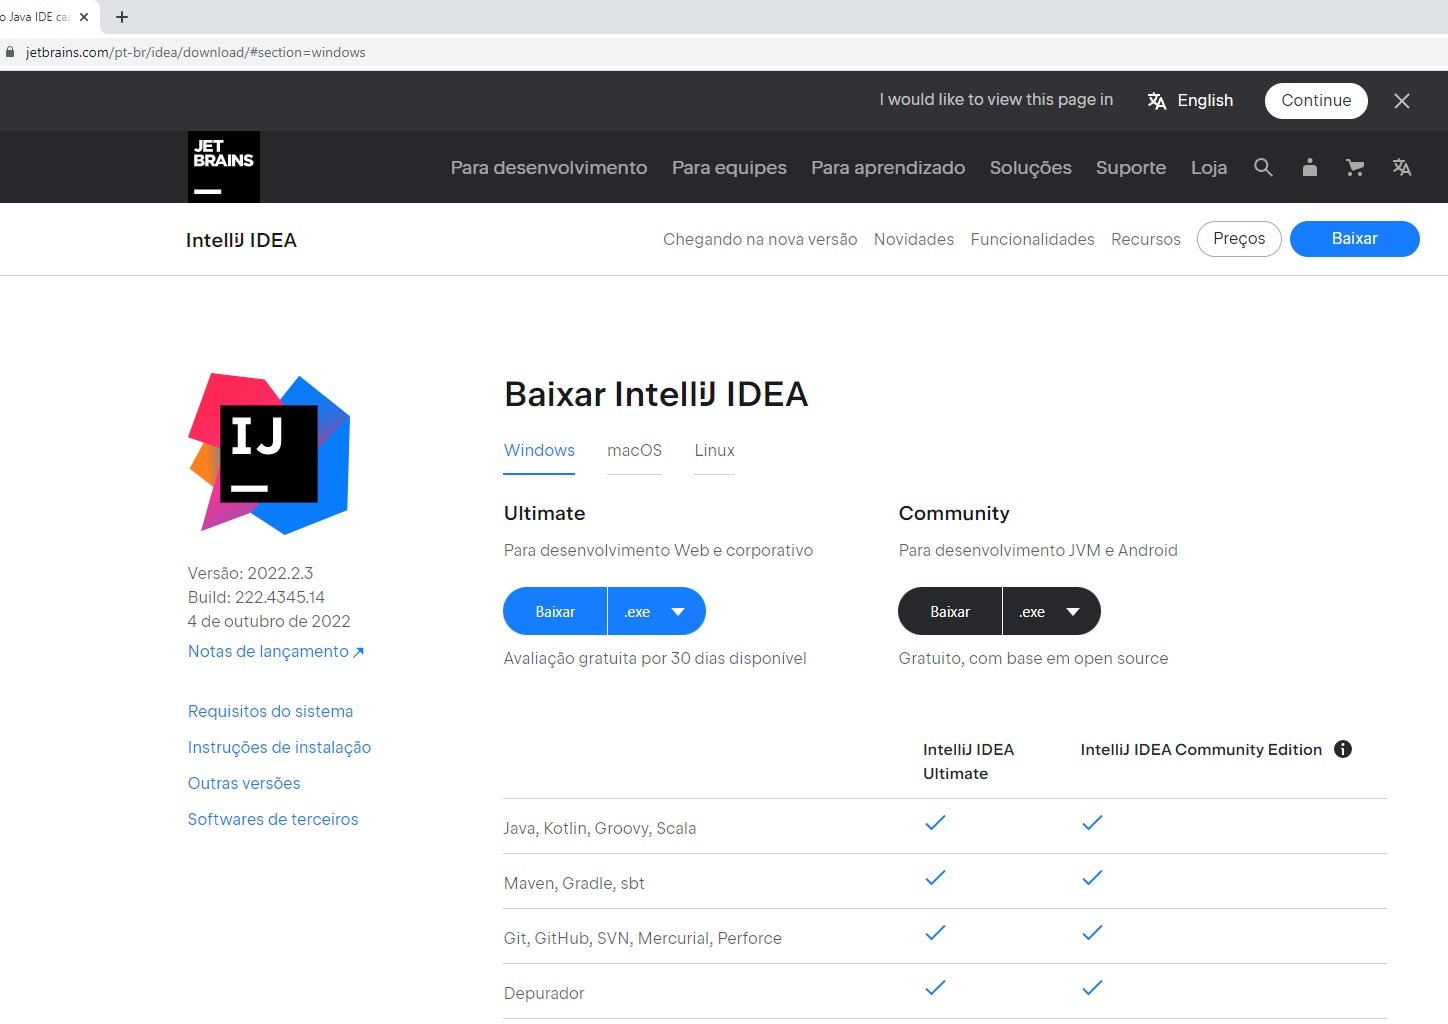Click the language translate icon in navbar
The width and height of the screenshot is (1448, 1024).
1402,168
